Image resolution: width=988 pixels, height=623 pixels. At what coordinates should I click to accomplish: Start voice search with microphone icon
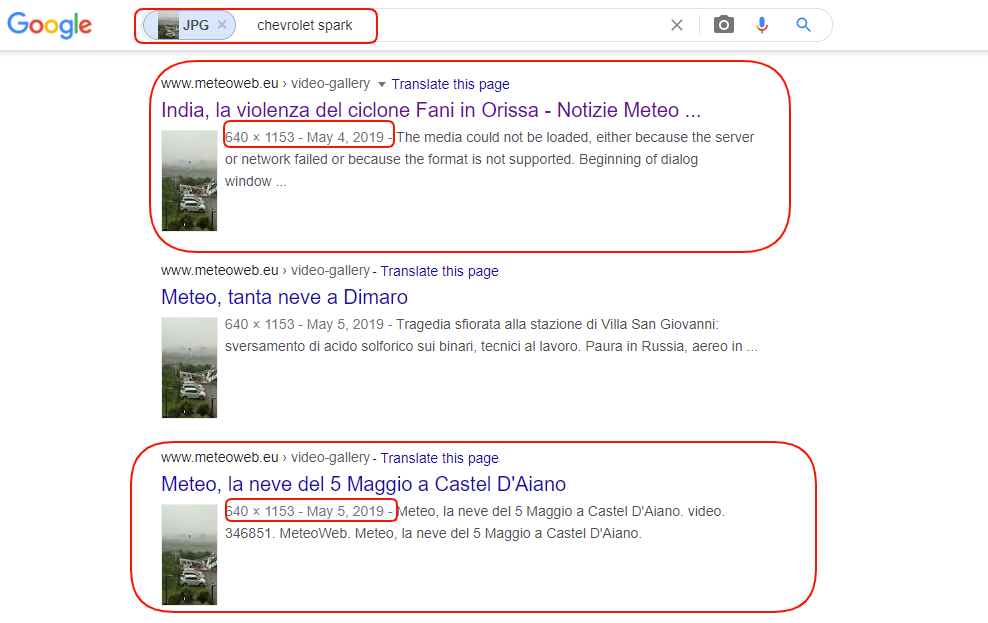click(762, 25)
